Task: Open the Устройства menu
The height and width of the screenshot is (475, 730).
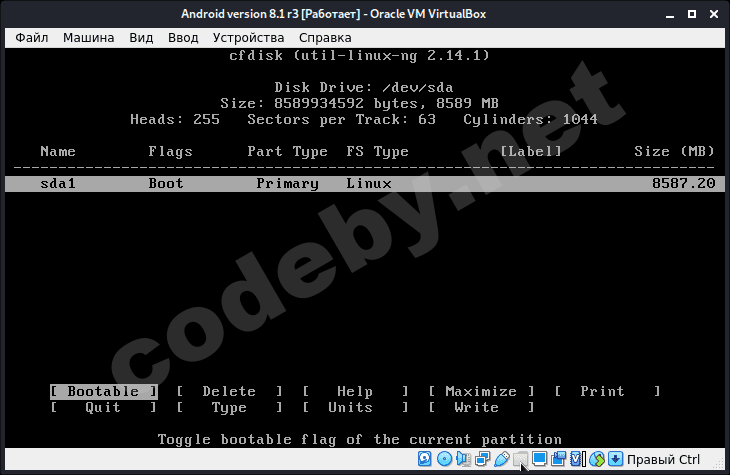Action: point(248,38)
